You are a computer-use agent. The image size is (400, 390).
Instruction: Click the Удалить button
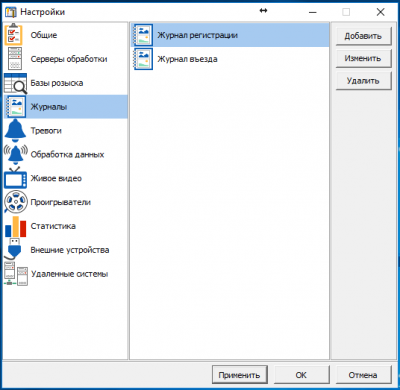coord(363,81)
